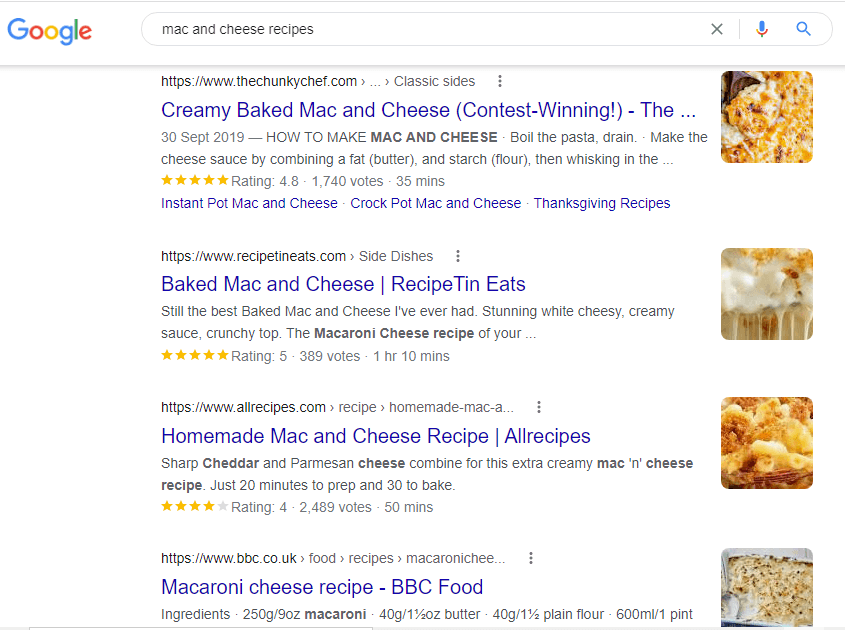Click the Google logo
The height and width of the screenshot is (630, 845).
49,30
